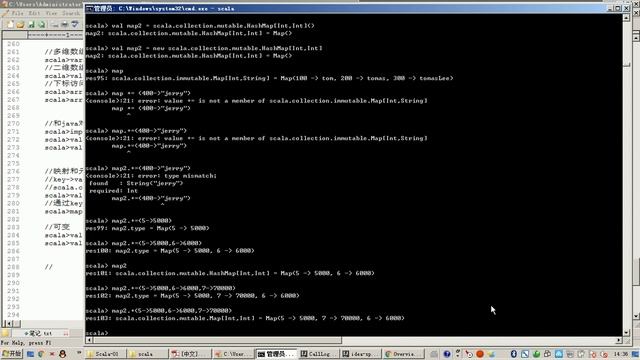Viewport: 640px width, 360px height.
Task: Open the cmd window system menu icon
Action: pyautogui.click(x=90, y=8)
